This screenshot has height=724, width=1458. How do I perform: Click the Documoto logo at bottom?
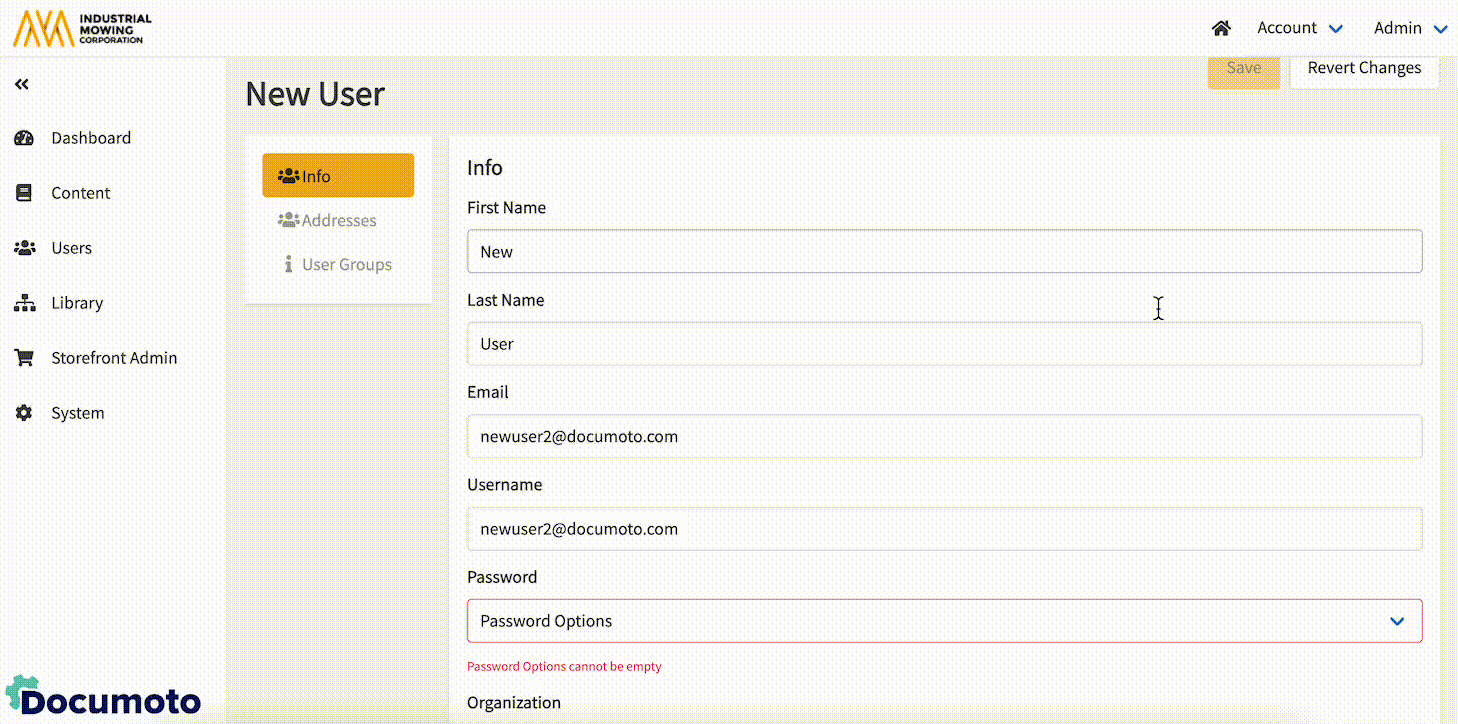[x=104, y=696]
